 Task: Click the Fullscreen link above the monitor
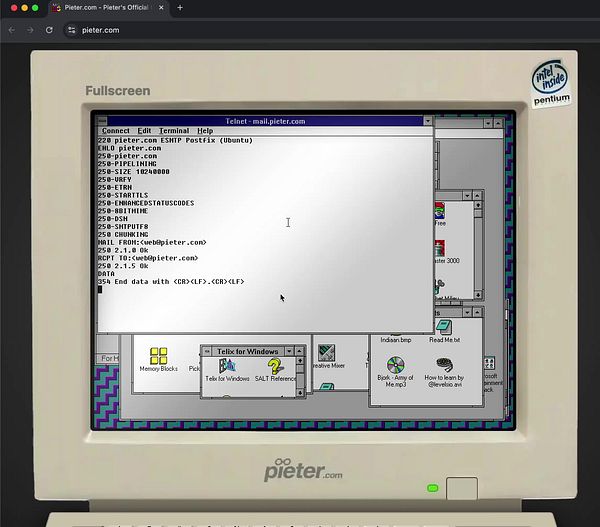click(x=118, y=91)
